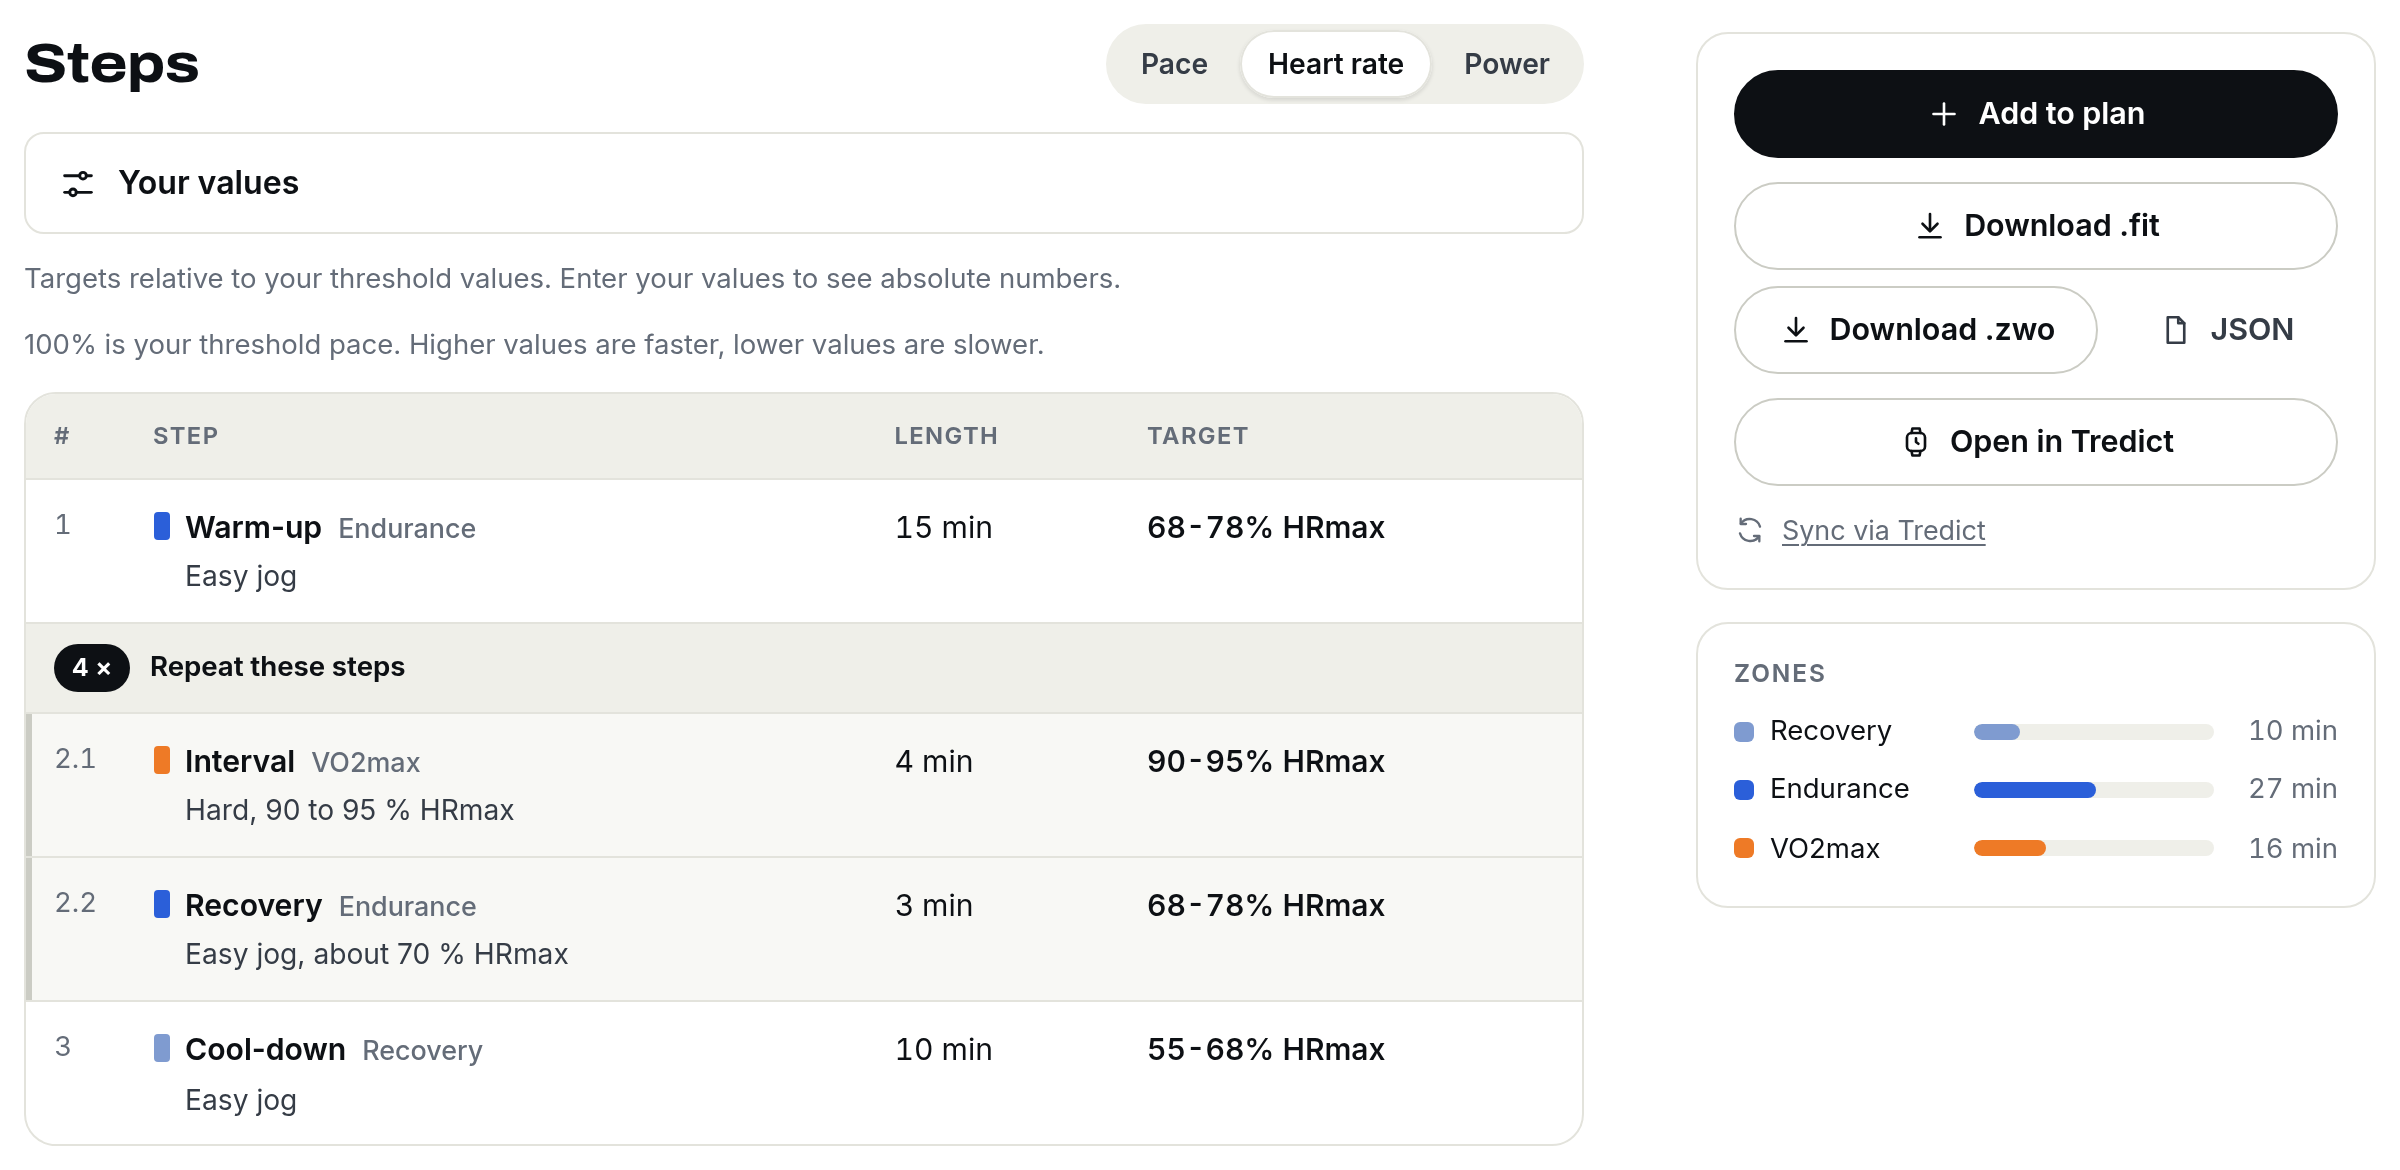Click the Recovery tag next to Cool-down
2400x1170 pixels.
pyautogui.click(x=422, y=1051)
